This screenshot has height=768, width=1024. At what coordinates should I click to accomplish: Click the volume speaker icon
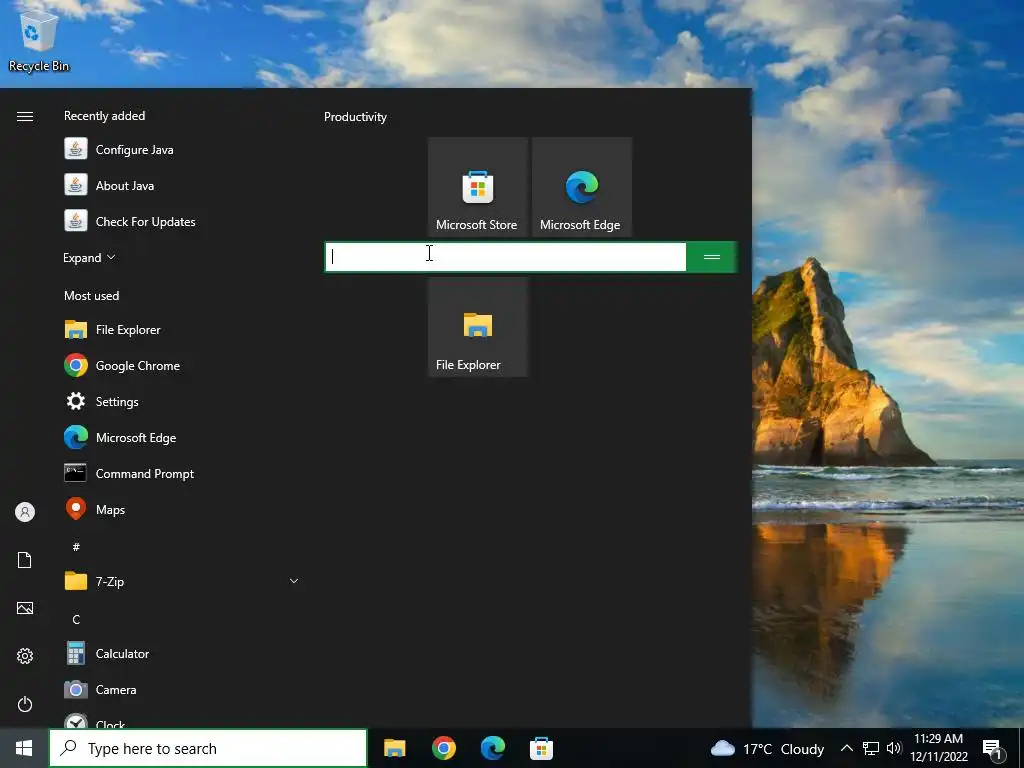pyautogui.click(x=894, y=748)
